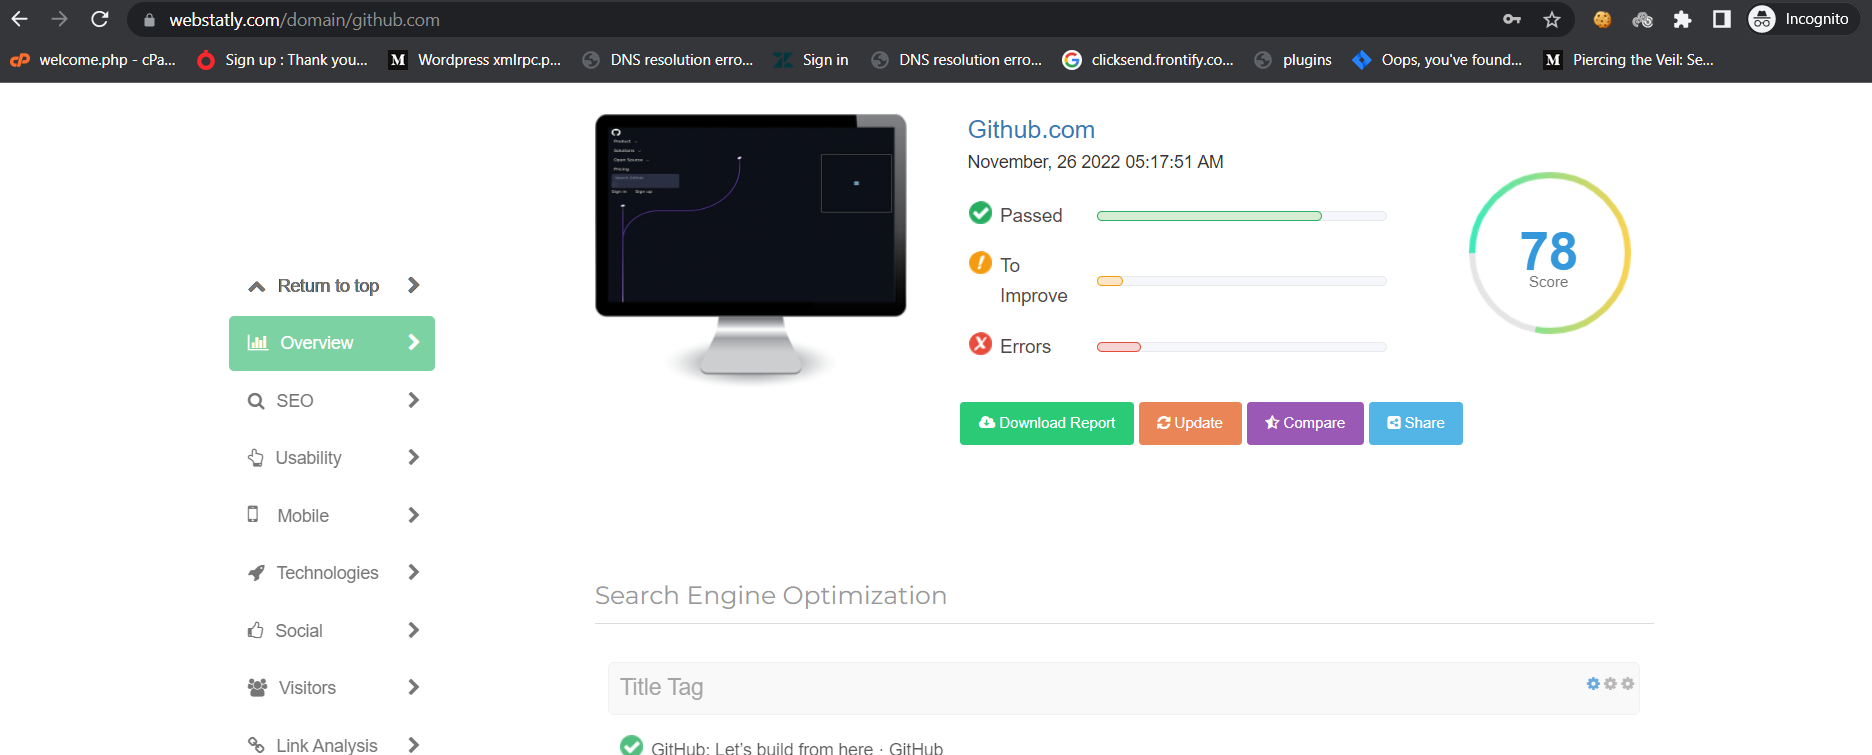Screen dimensions: 1872x755
Task: Open Piercing the Veil bookmark
Action: click(1629, 60)
